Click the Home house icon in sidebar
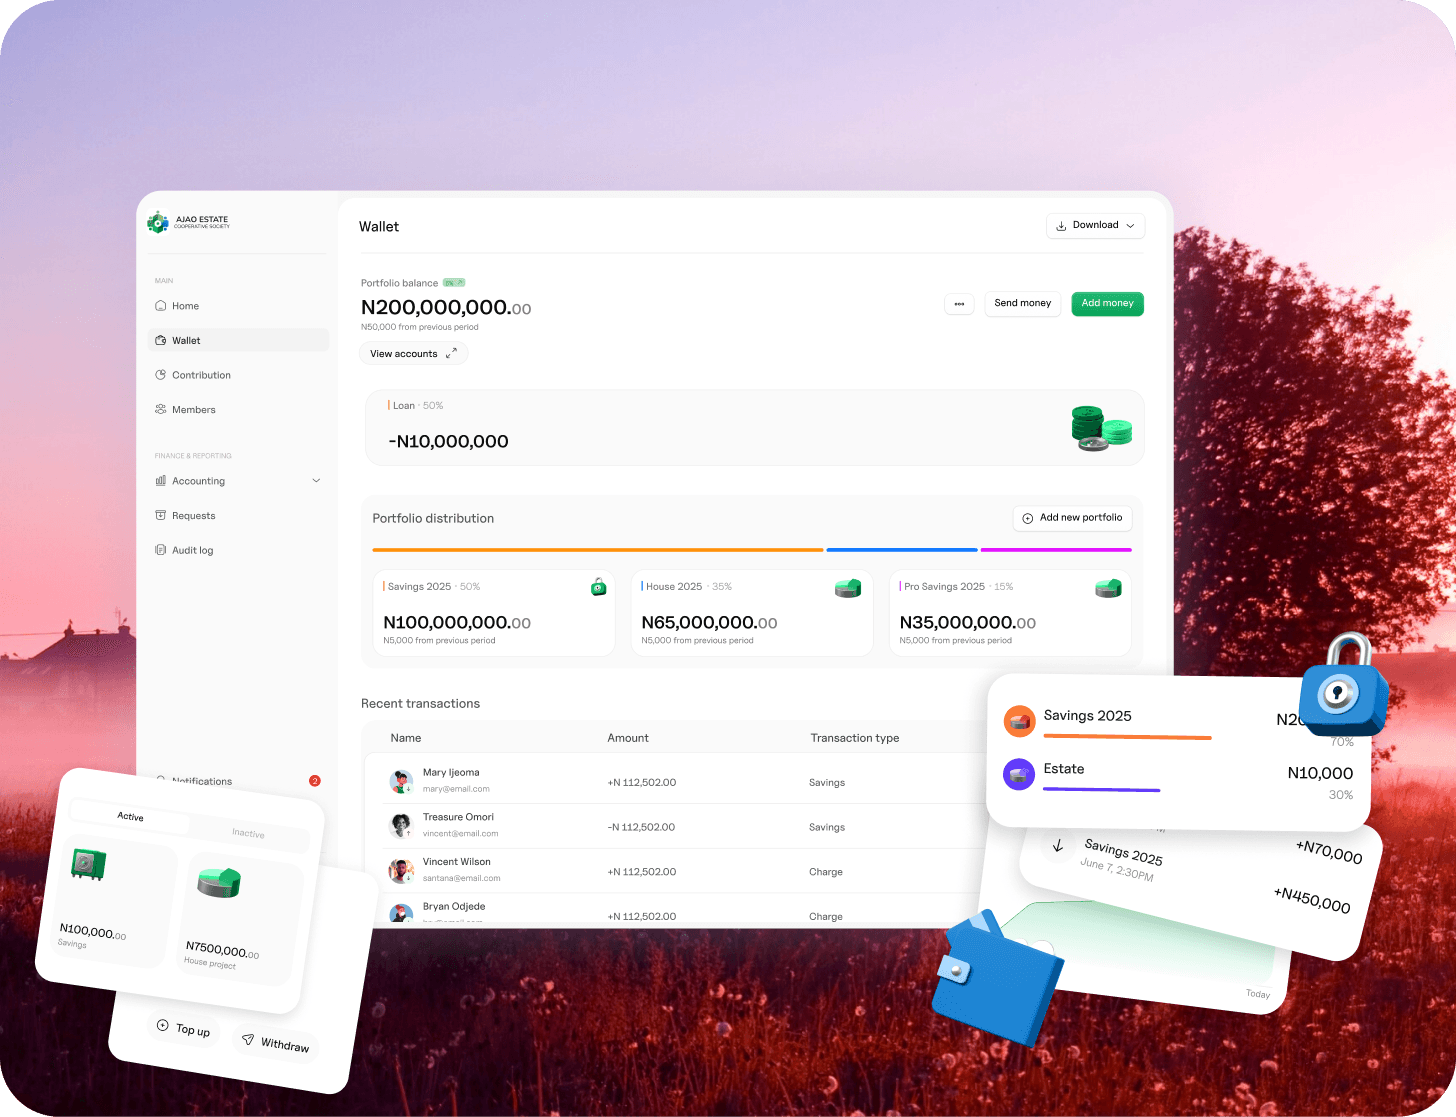The height and width of the screenshot is (1117, 1456). click(160, 306)
